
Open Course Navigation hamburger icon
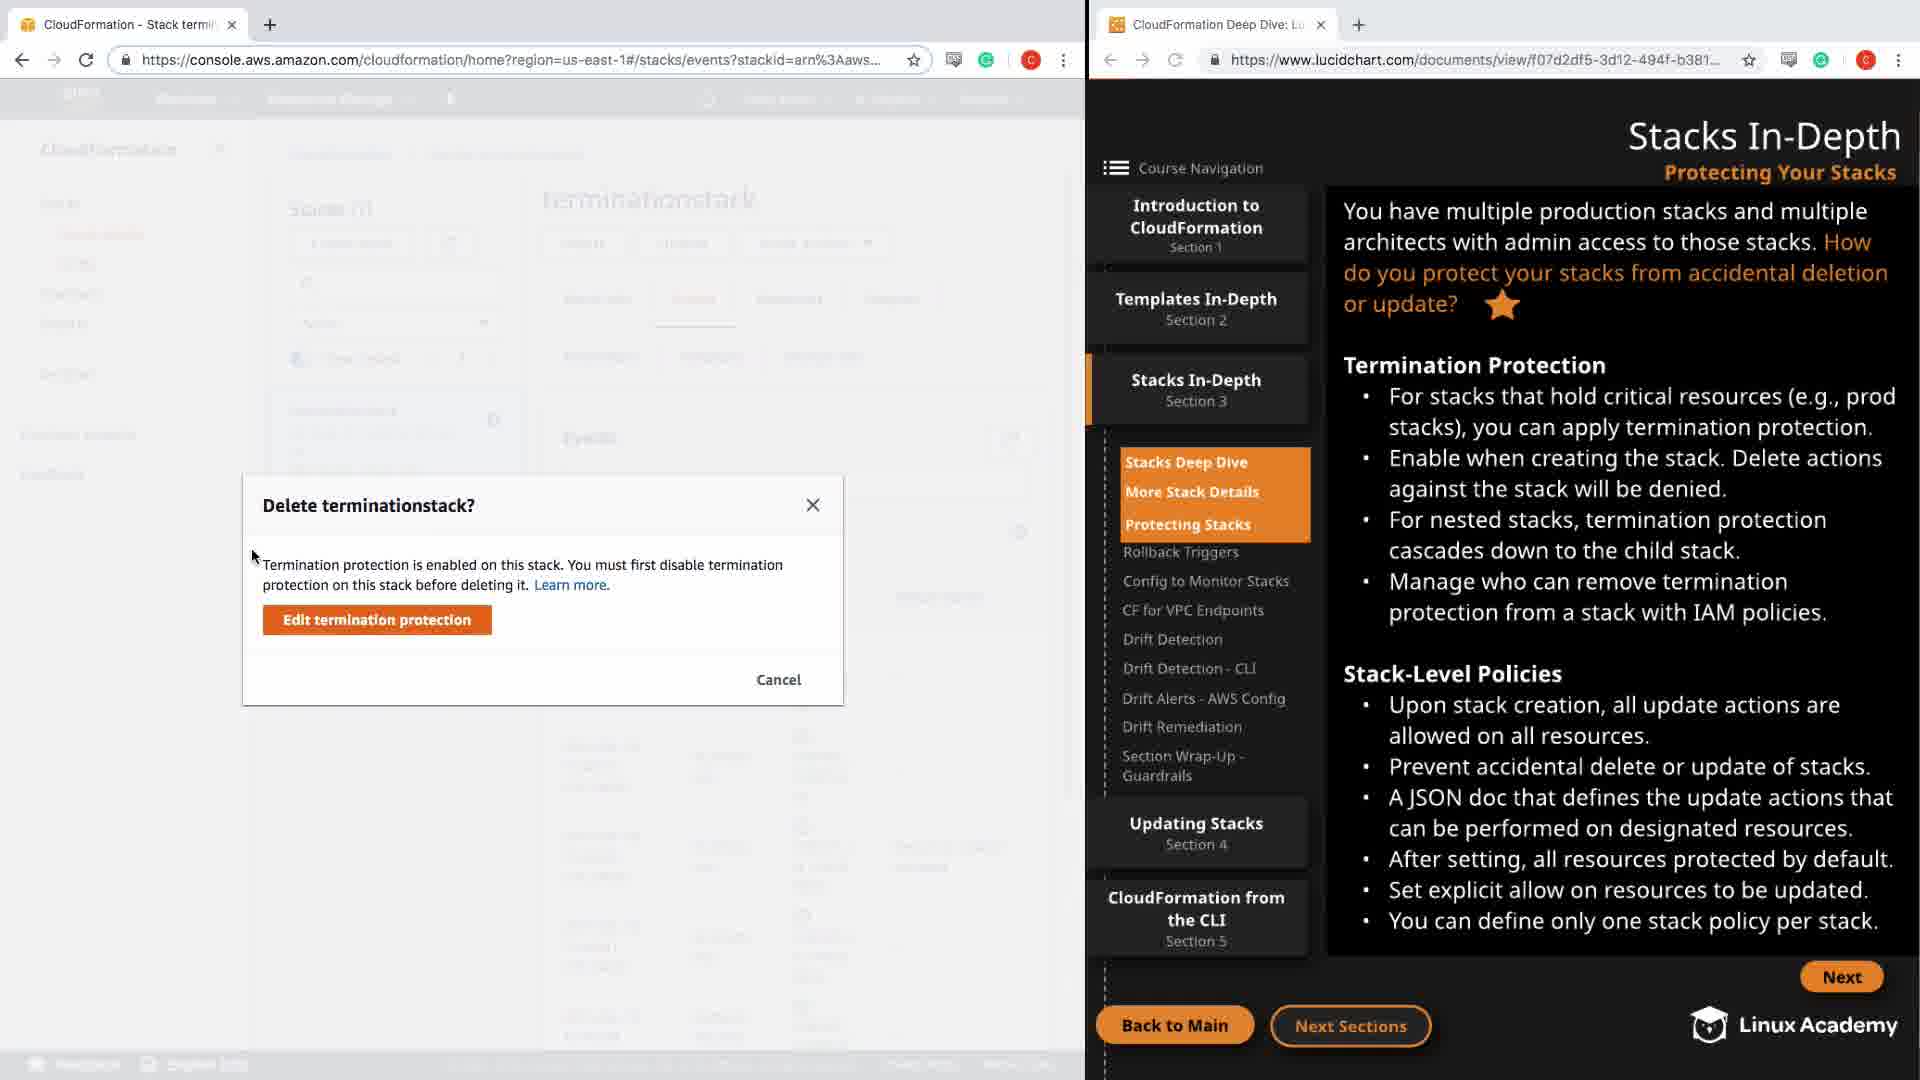[1116, 168]
